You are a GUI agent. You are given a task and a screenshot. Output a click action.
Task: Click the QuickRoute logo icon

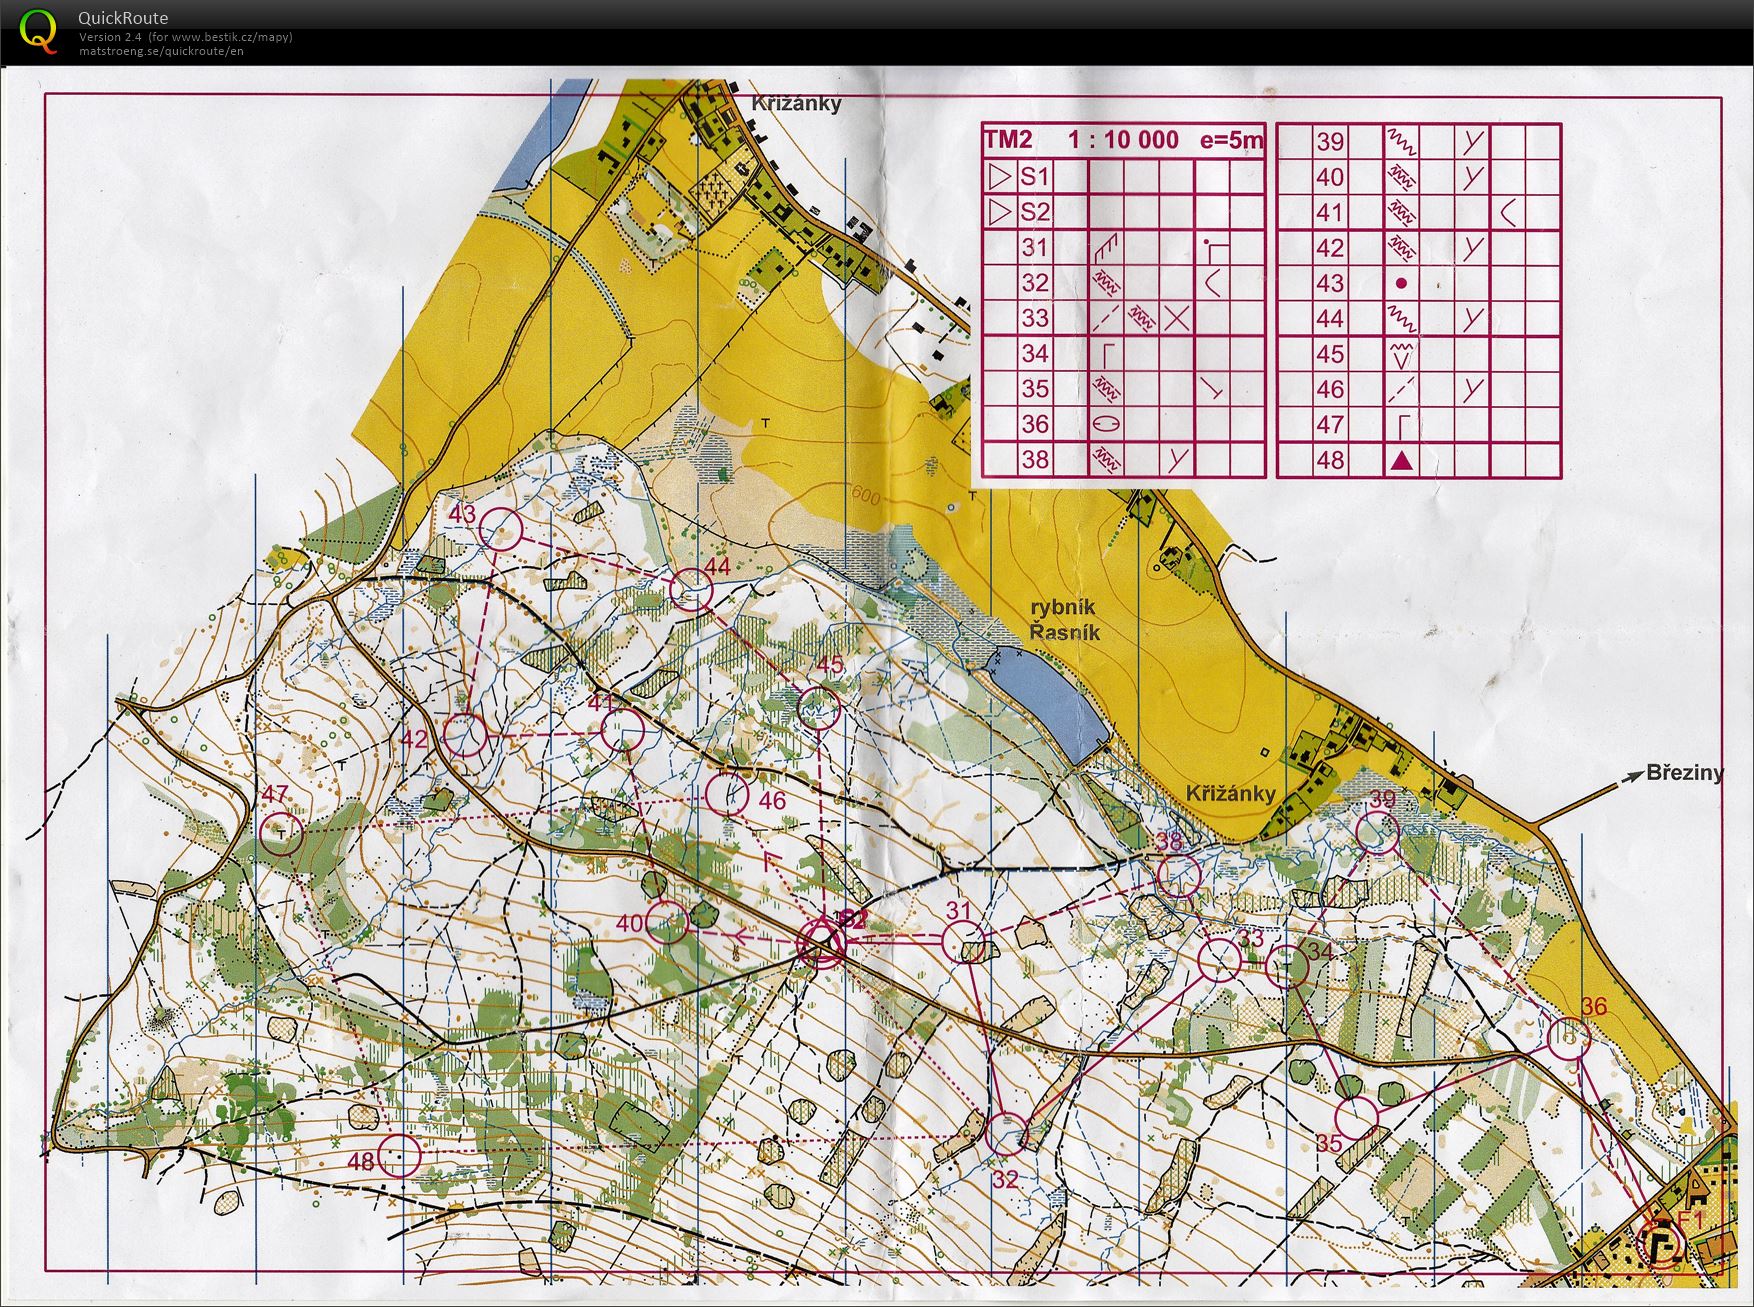point(38,31)
